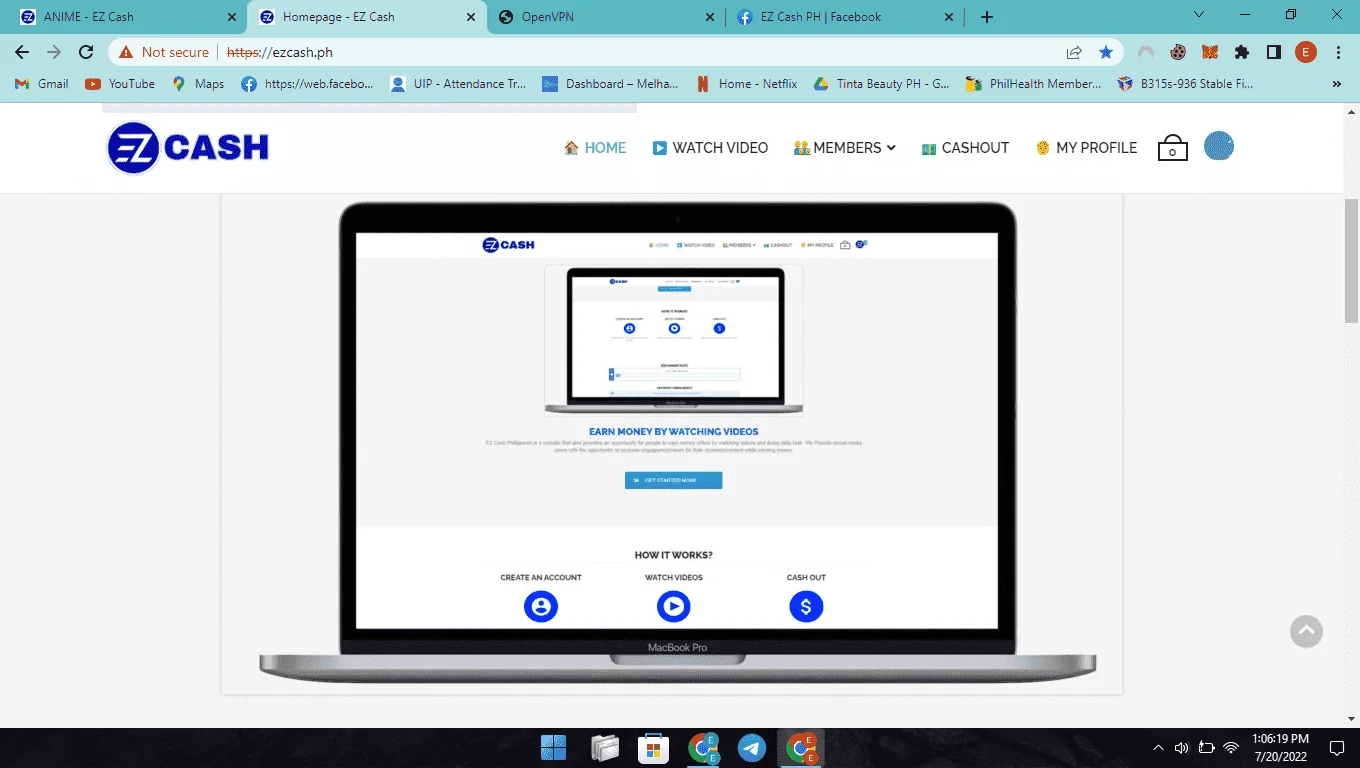This screenshot has height=768, width=1360.
Task: Open the web.facebo... bookmark
Action: click(308, 84)
